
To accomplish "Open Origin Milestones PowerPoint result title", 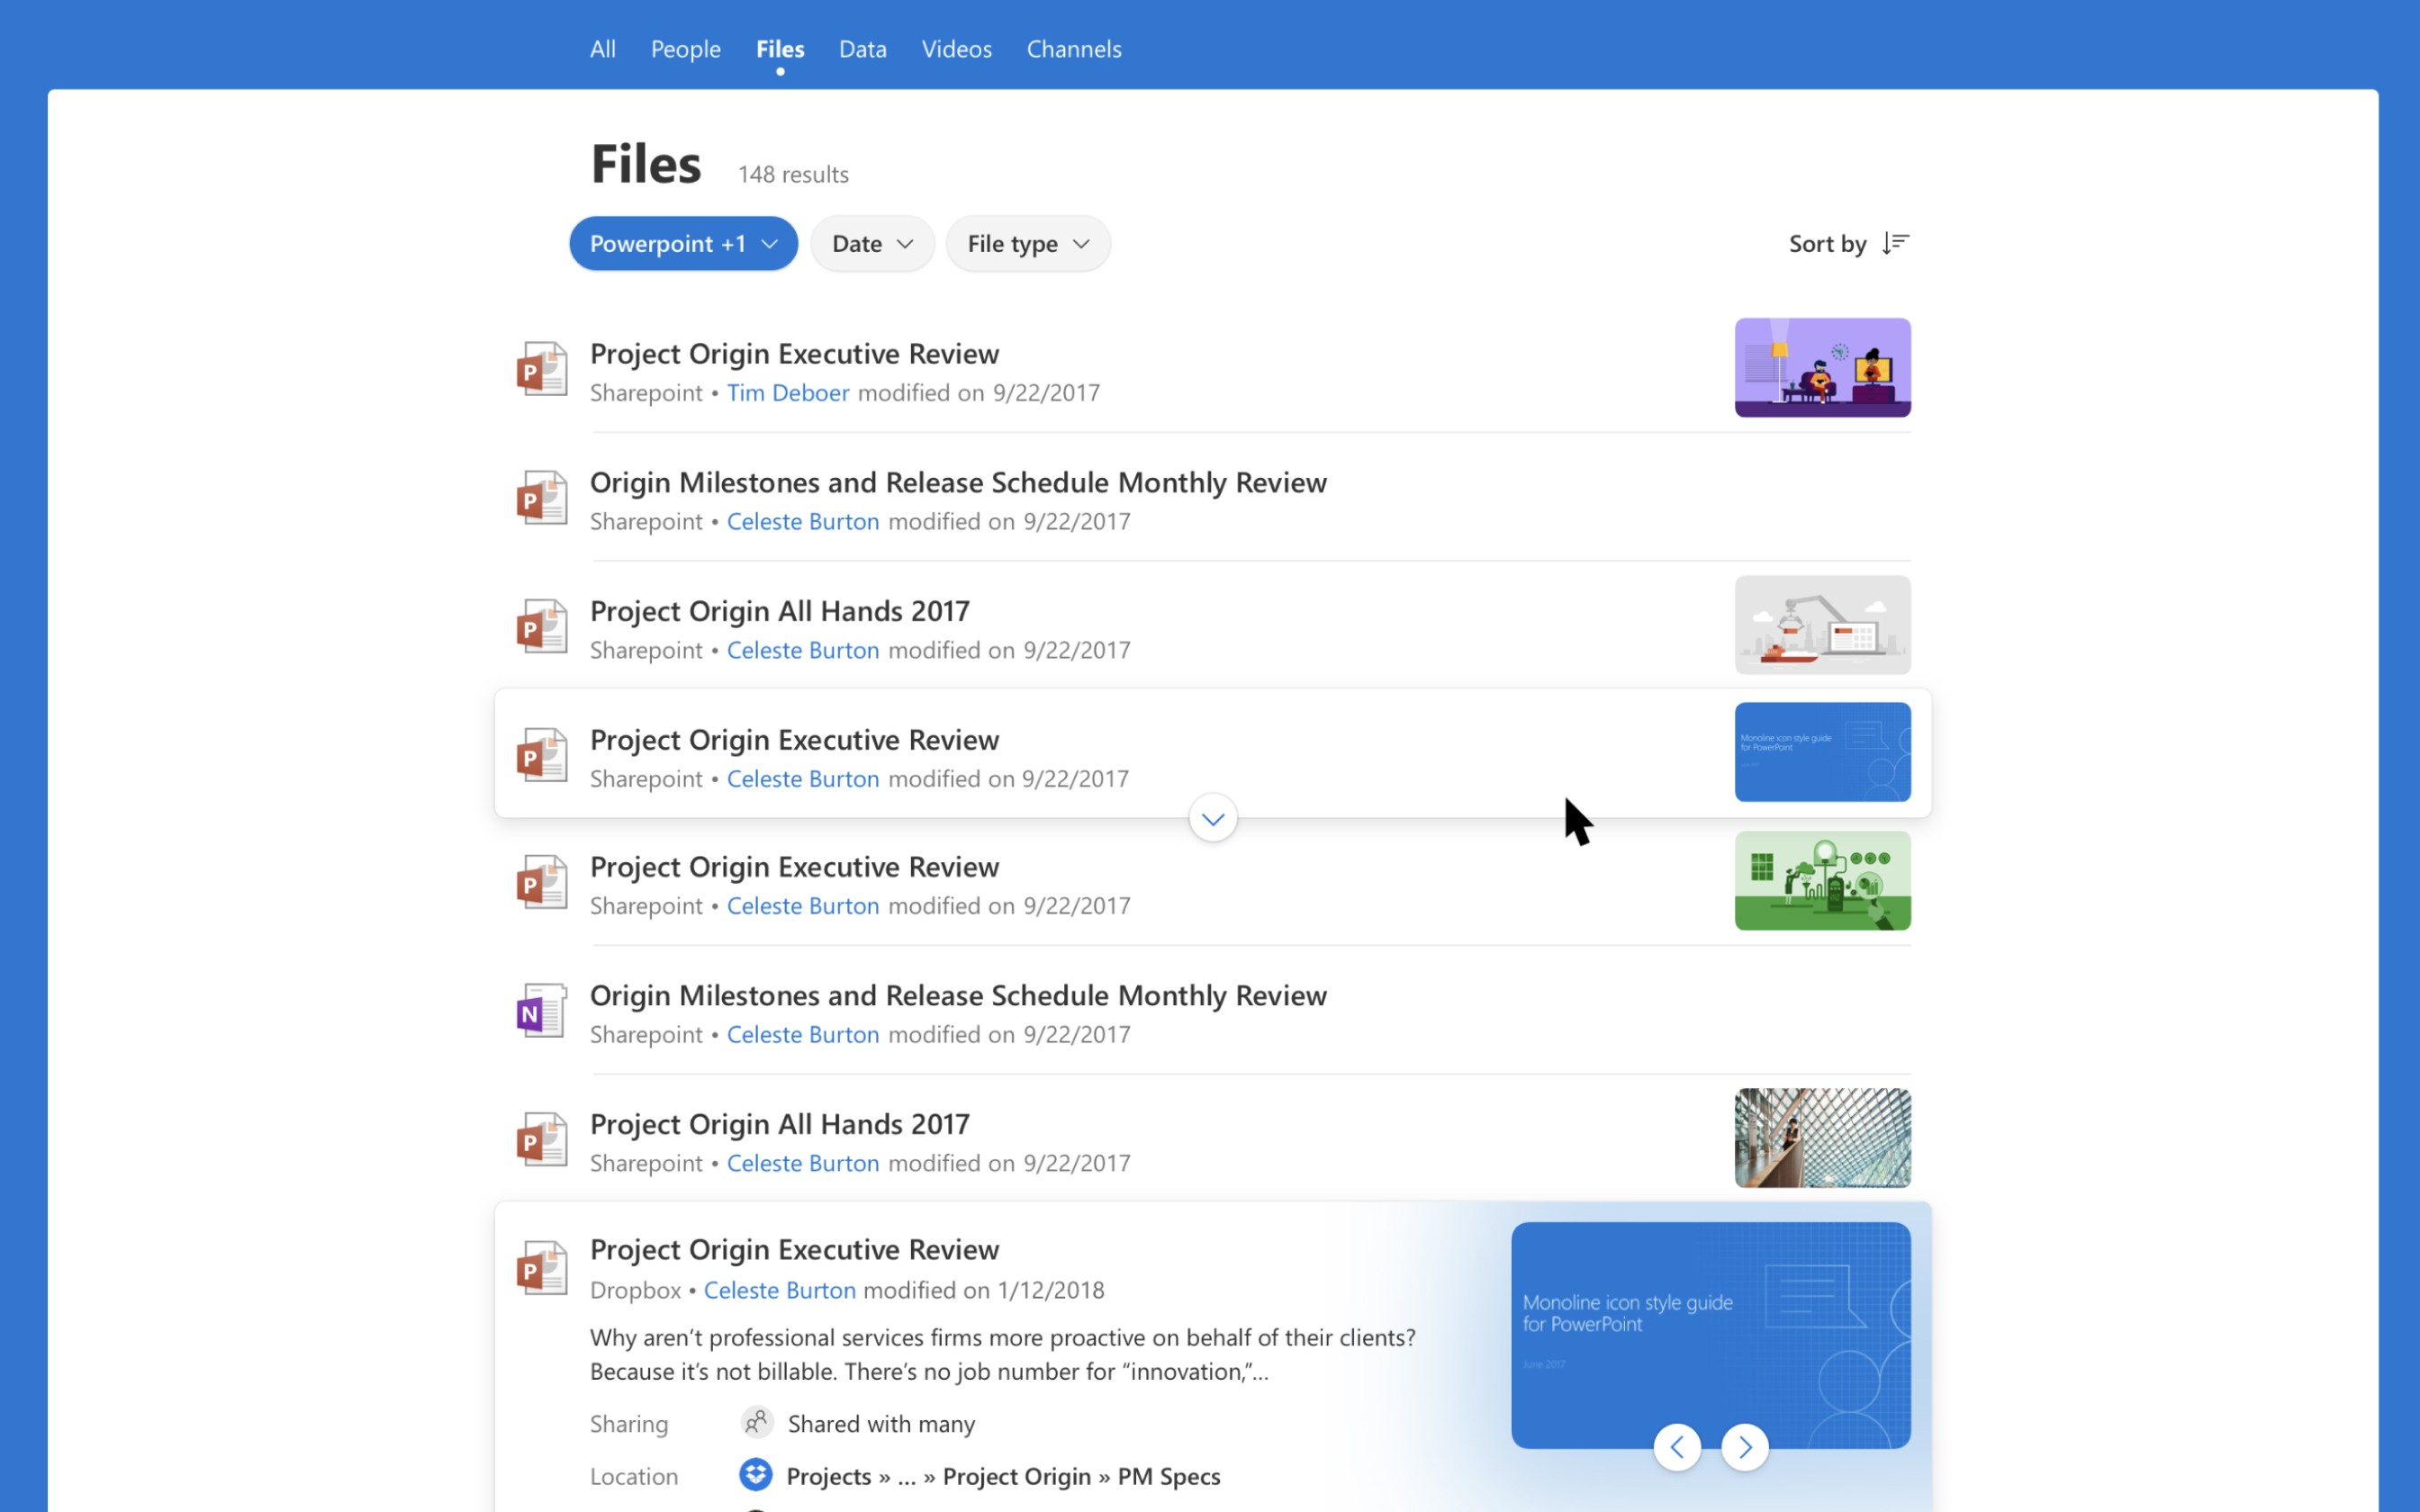I will (957, 483).
